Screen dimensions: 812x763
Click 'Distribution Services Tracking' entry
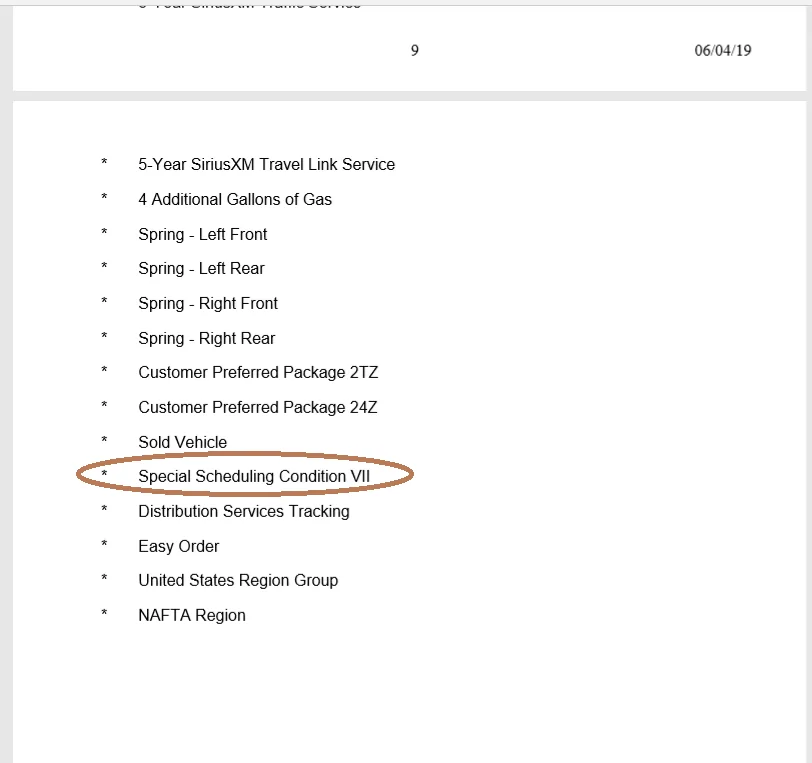coord(243,512)
